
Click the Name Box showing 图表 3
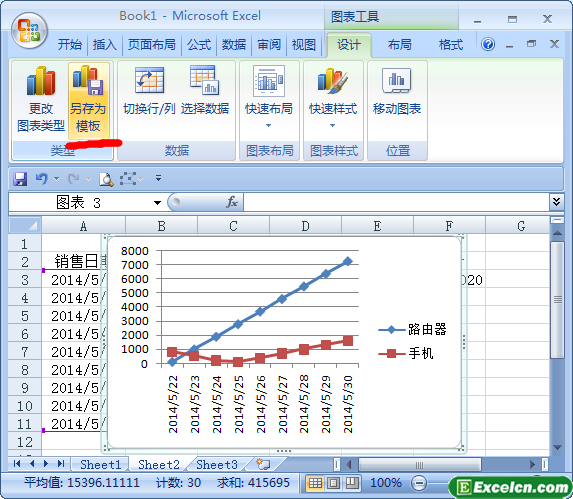pos(79,202)
